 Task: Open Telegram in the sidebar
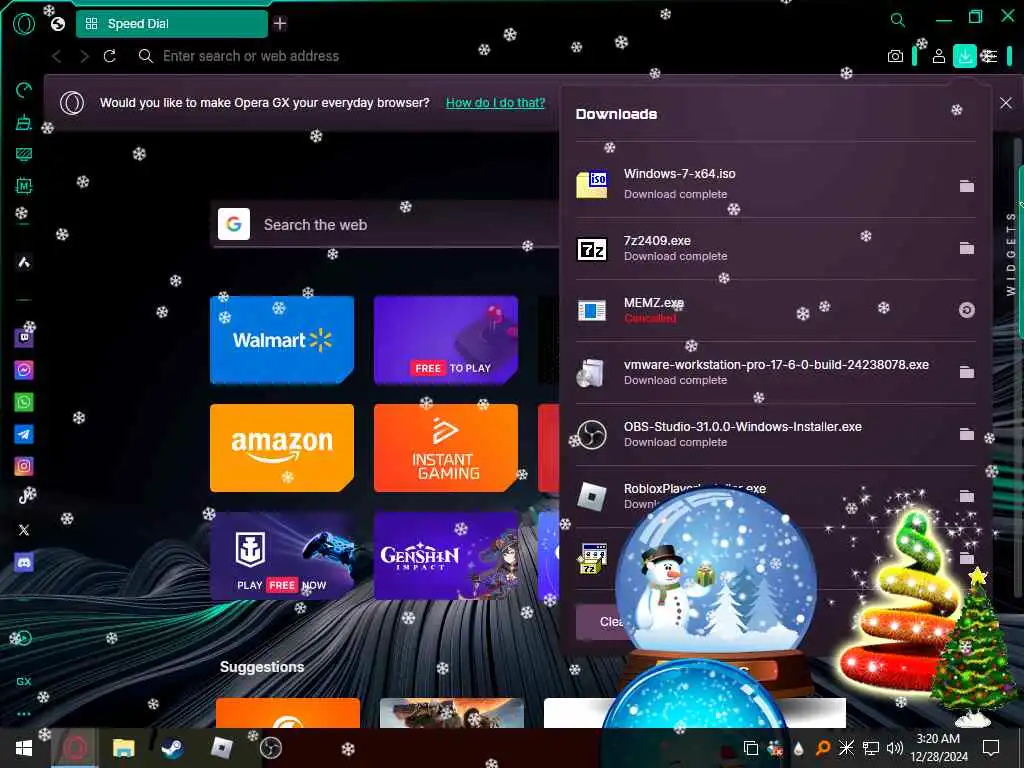(x=24, y=434)
